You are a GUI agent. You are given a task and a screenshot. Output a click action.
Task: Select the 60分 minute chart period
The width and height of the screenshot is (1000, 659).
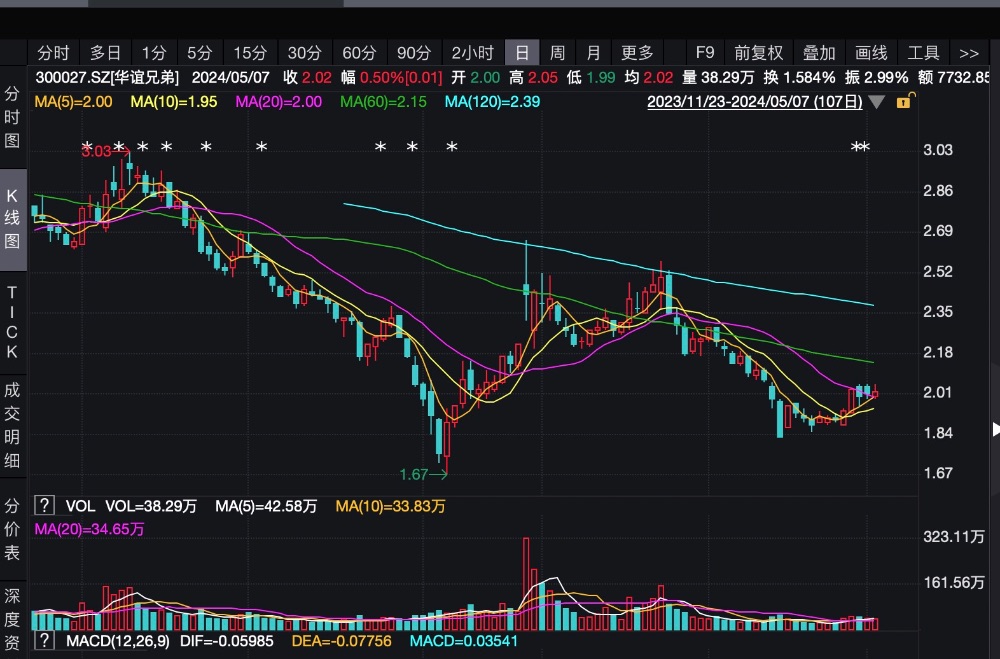pyautogui.click(x=359, y=53)
